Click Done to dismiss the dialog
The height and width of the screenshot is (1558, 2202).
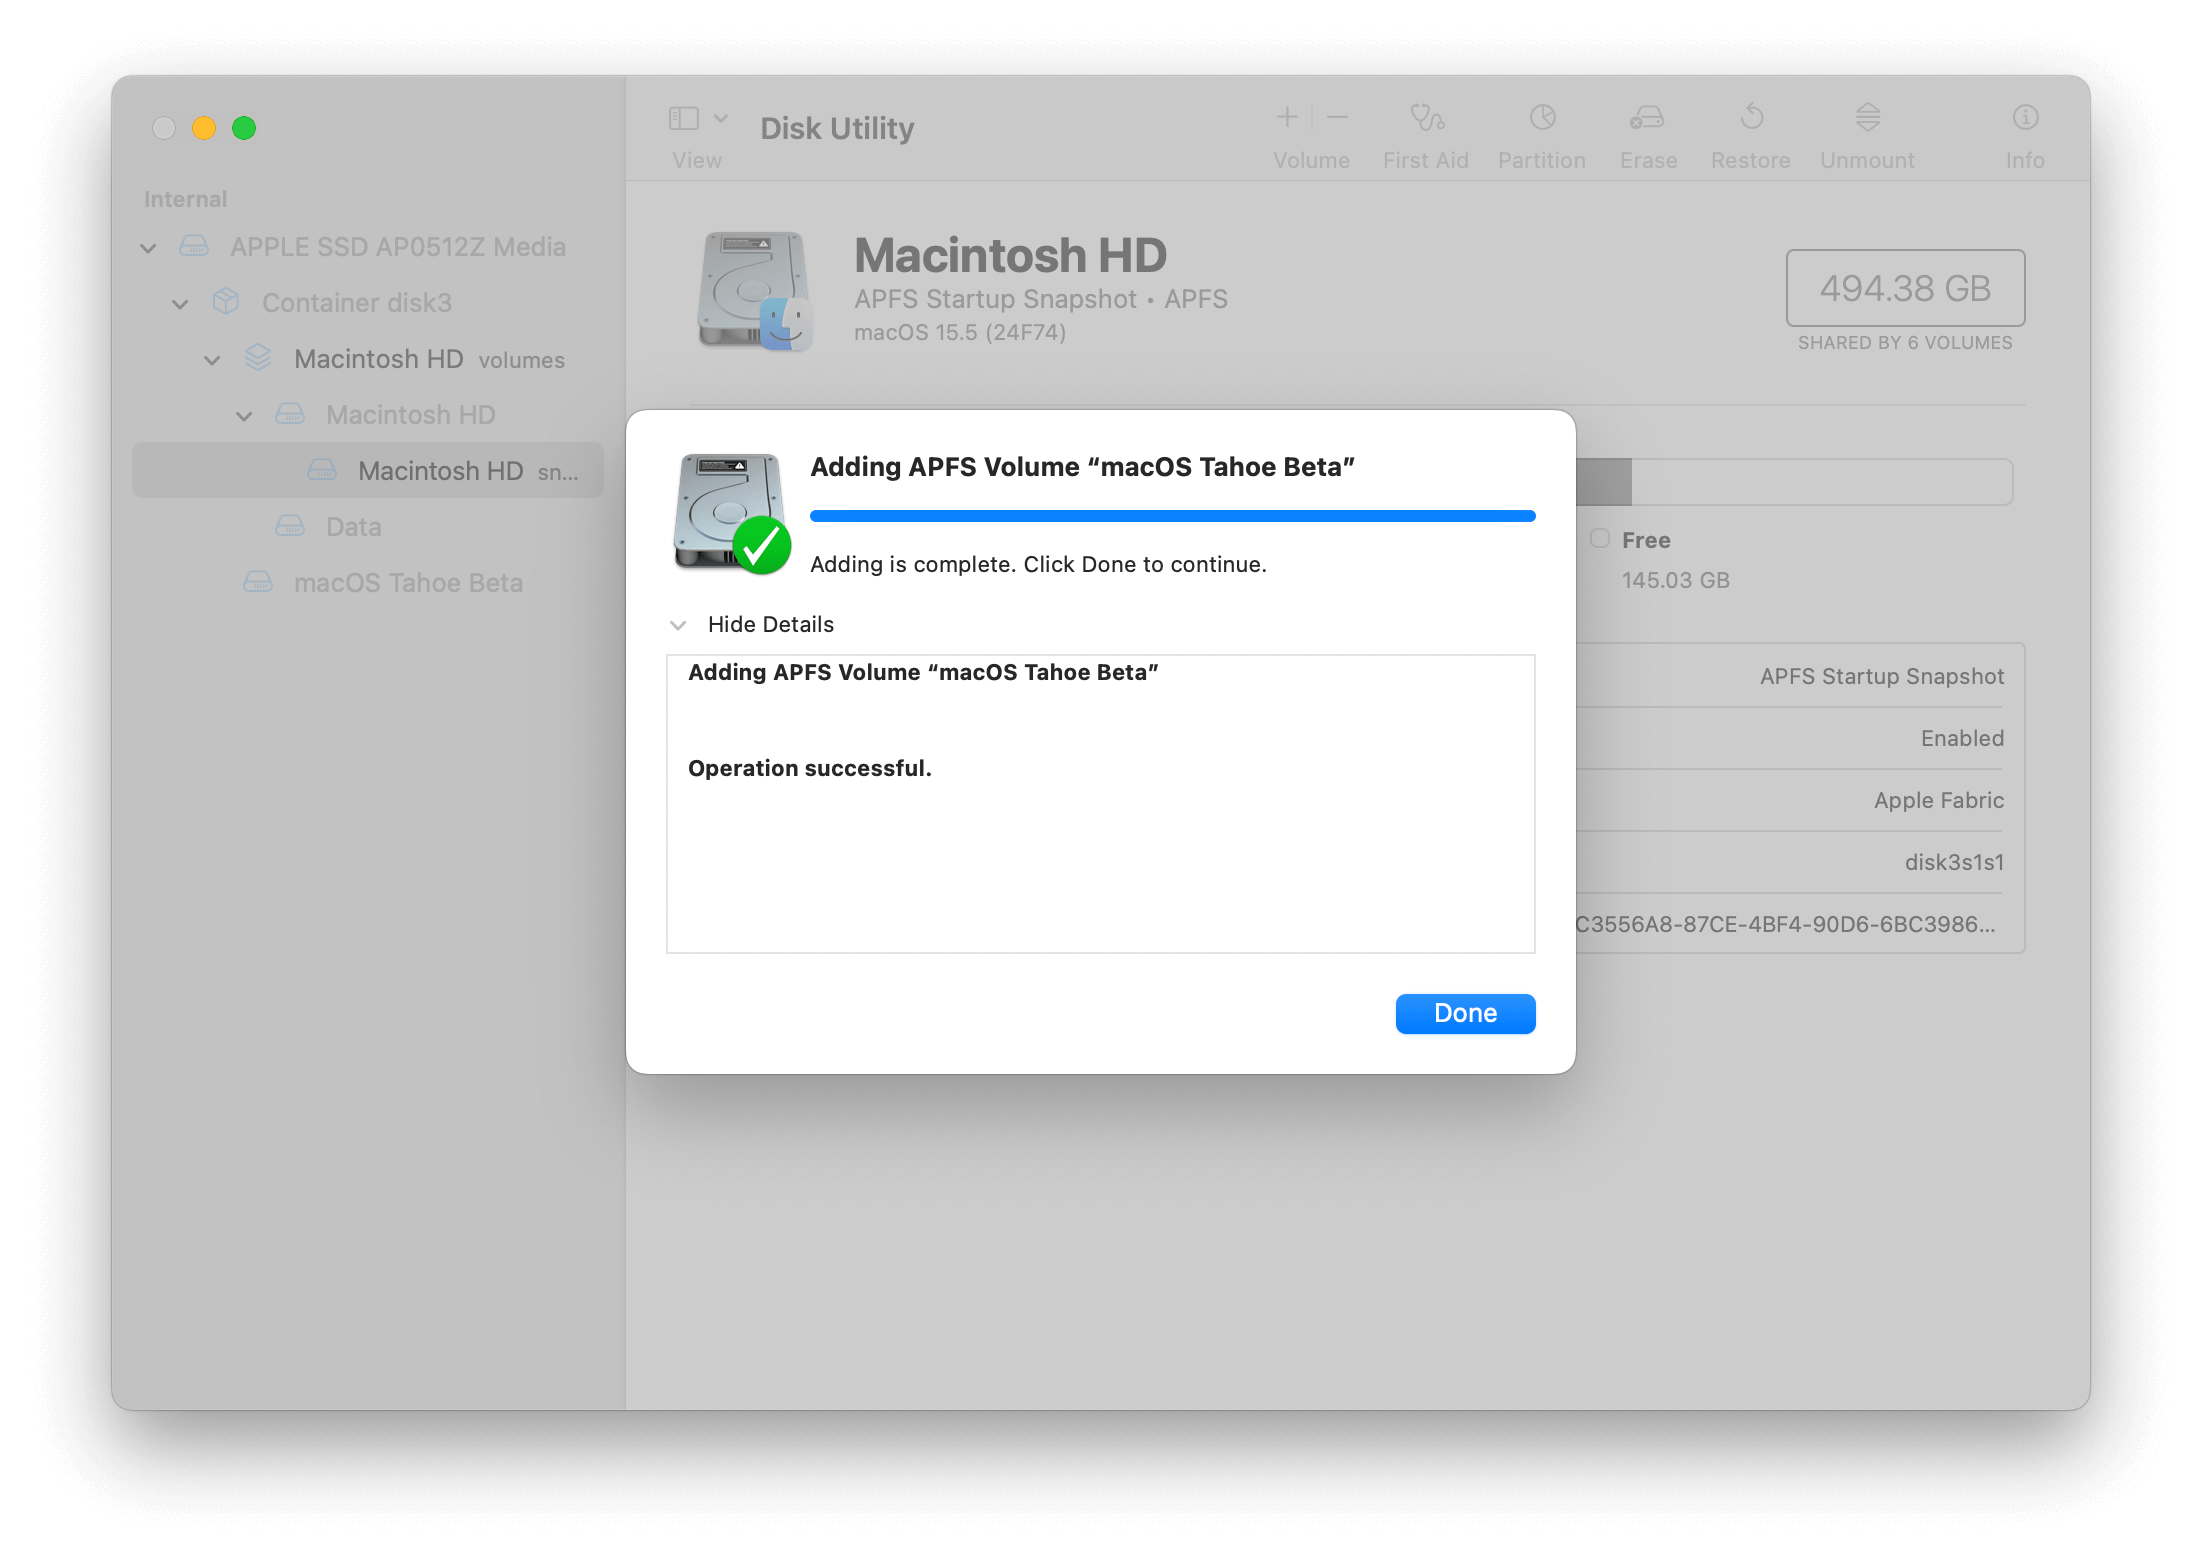click(1465, 1013)
